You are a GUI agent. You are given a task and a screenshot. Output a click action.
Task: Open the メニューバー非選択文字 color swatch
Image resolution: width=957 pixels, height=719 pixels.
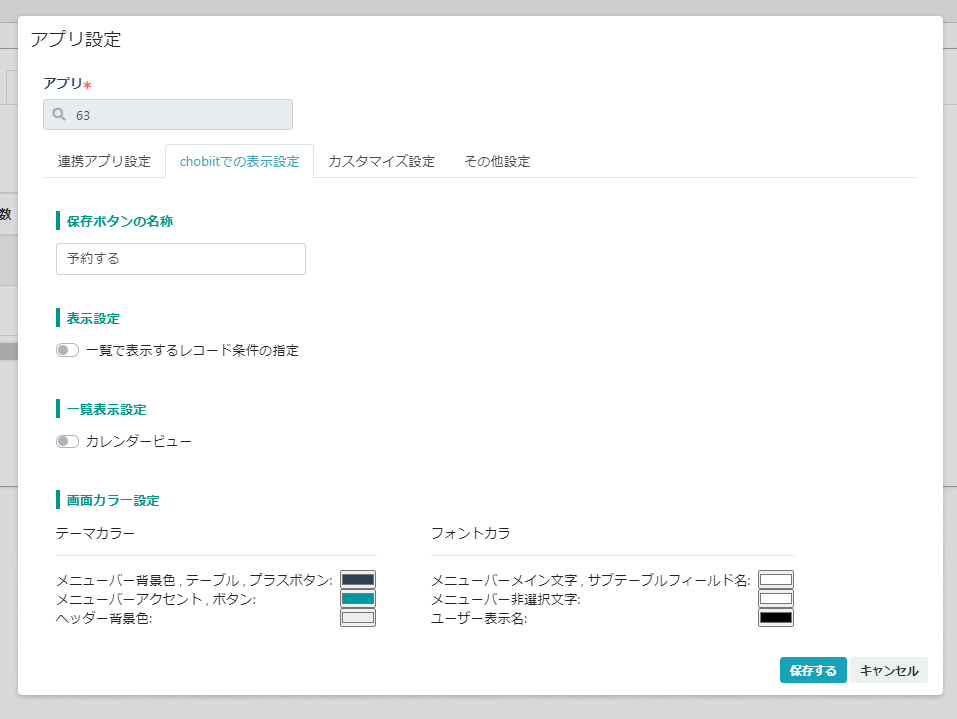coord(776,599)
